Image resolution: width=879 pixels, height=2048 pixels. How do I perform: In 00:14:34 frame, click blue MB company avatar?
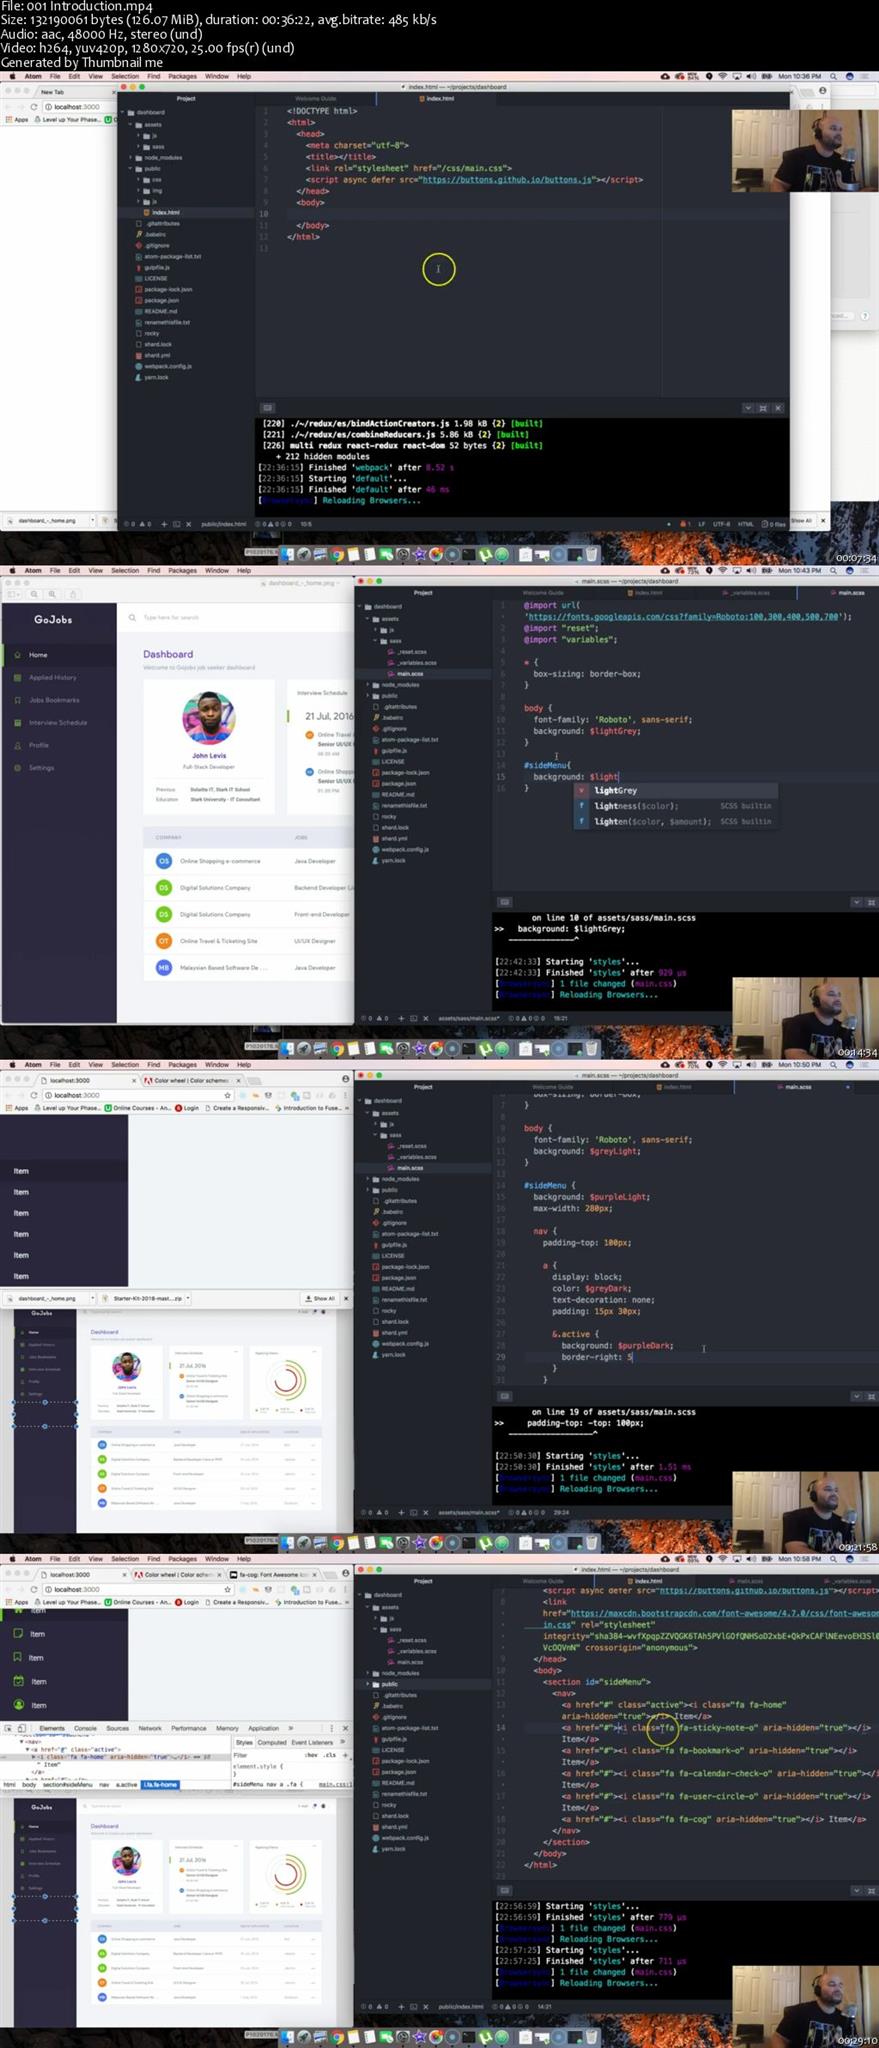click(x=164, y=968)
